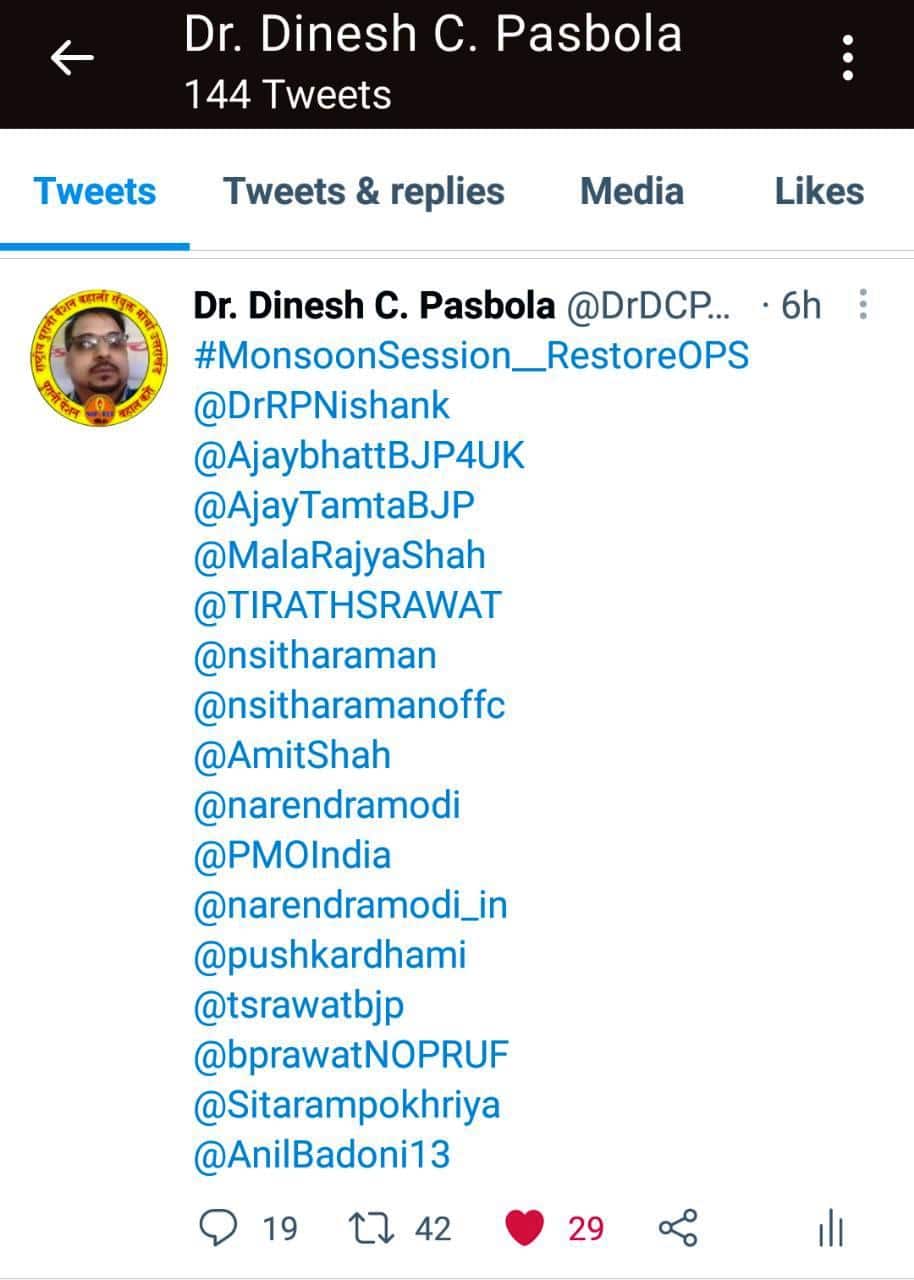This screenshot has width=914, height=1280.
Task: Visit the @AmitShah profile mention
Action: 292,756
